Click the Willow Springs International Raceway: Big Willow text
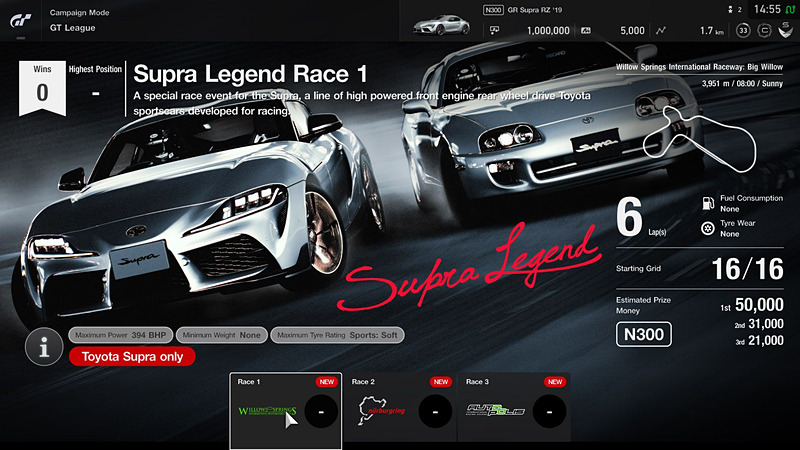This screenshot has height=450, width=800. pos(699,67)
